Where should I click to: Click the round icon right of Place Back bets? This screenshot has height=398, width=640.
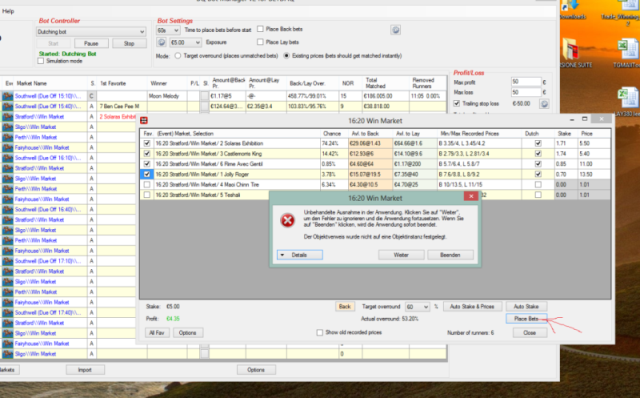click(395, 30)
